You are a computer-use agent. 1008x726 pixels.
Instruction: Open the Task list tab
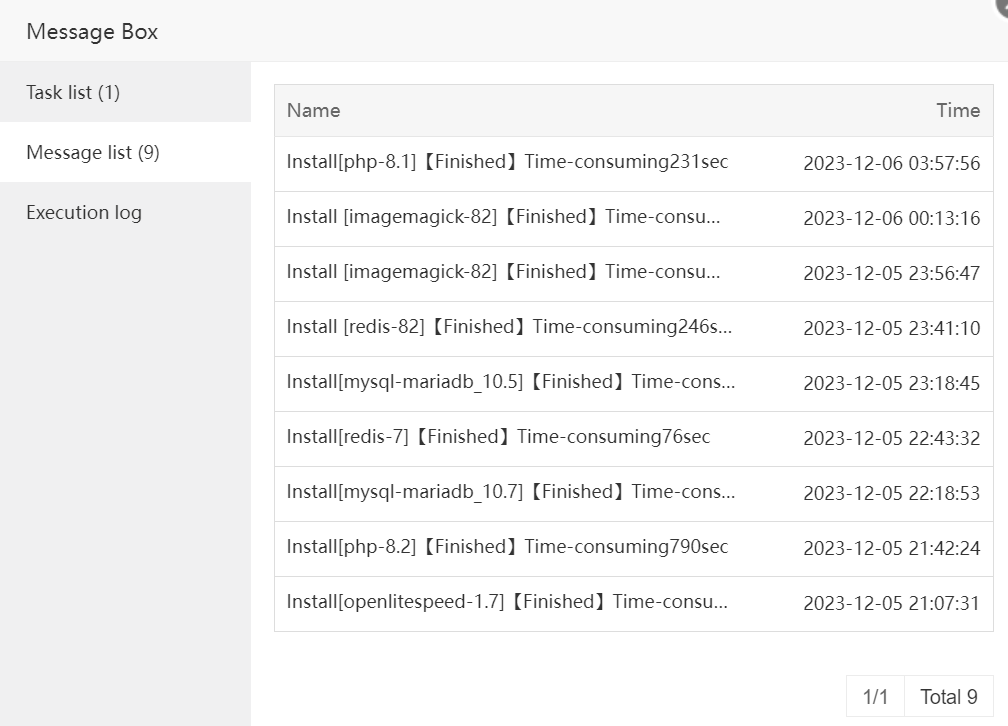pyautogui.click(x=73, y=92)
